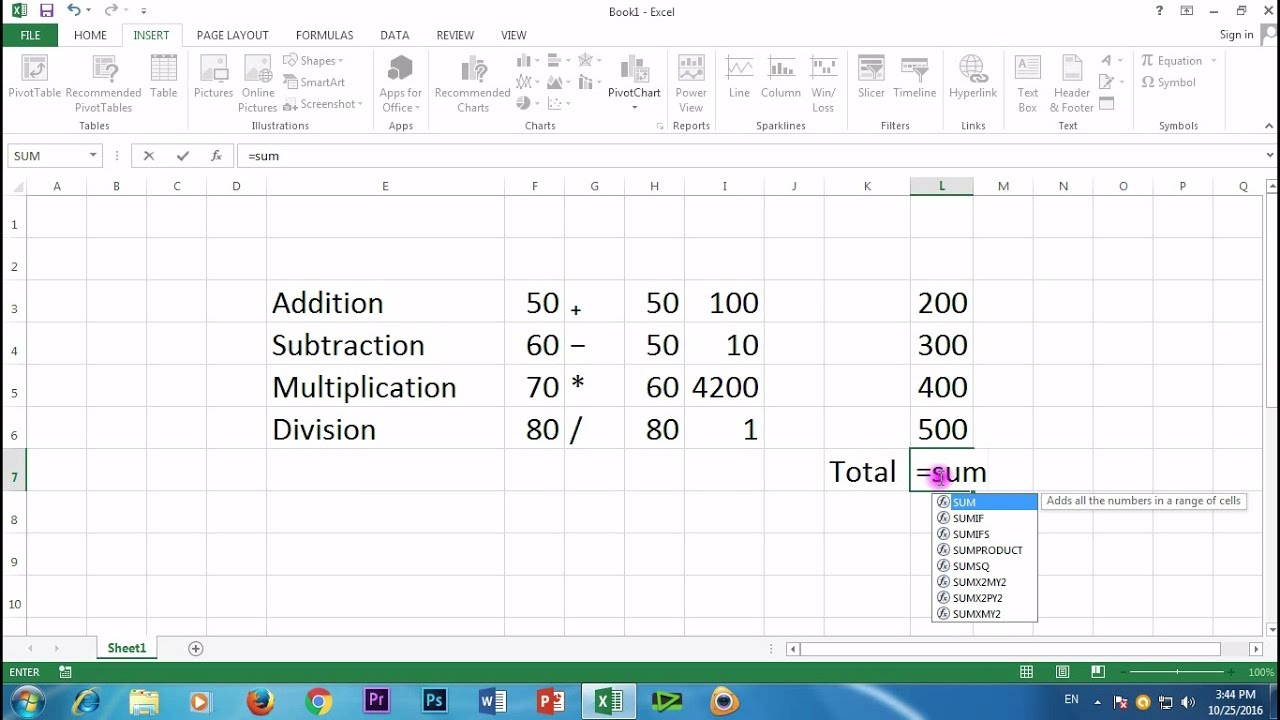1280x720 pixels.
Task: Insert a PivotTable from the ribbon
Action: (x=35, y=79)
